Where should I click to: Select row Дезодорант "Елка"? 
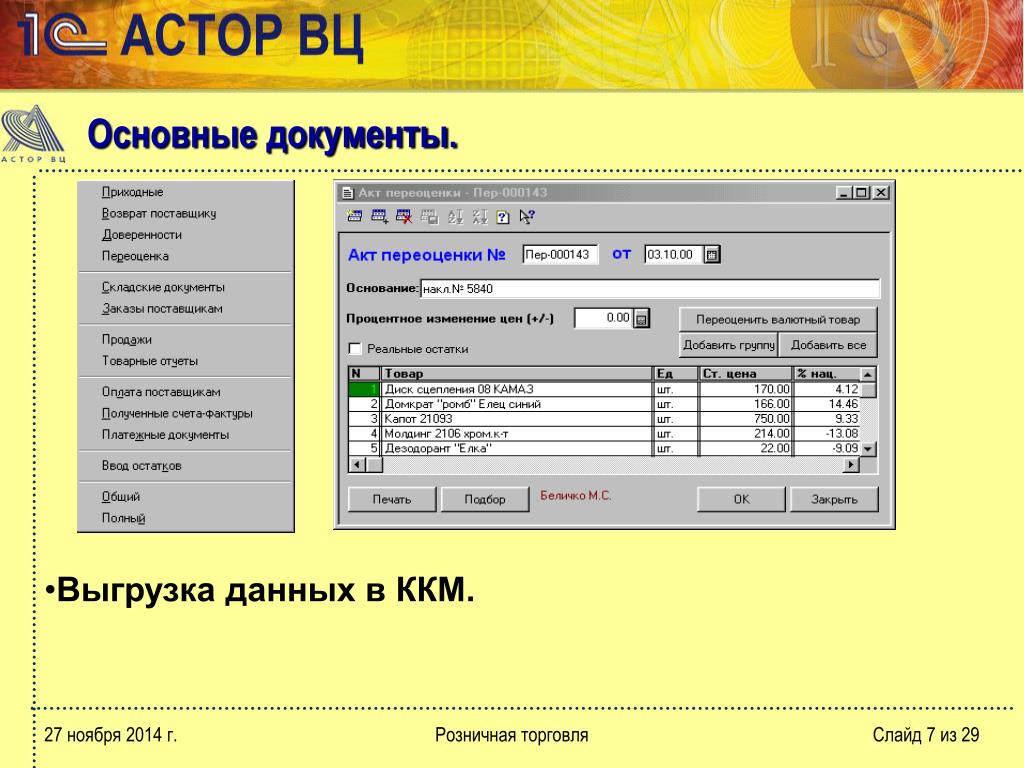604,449
